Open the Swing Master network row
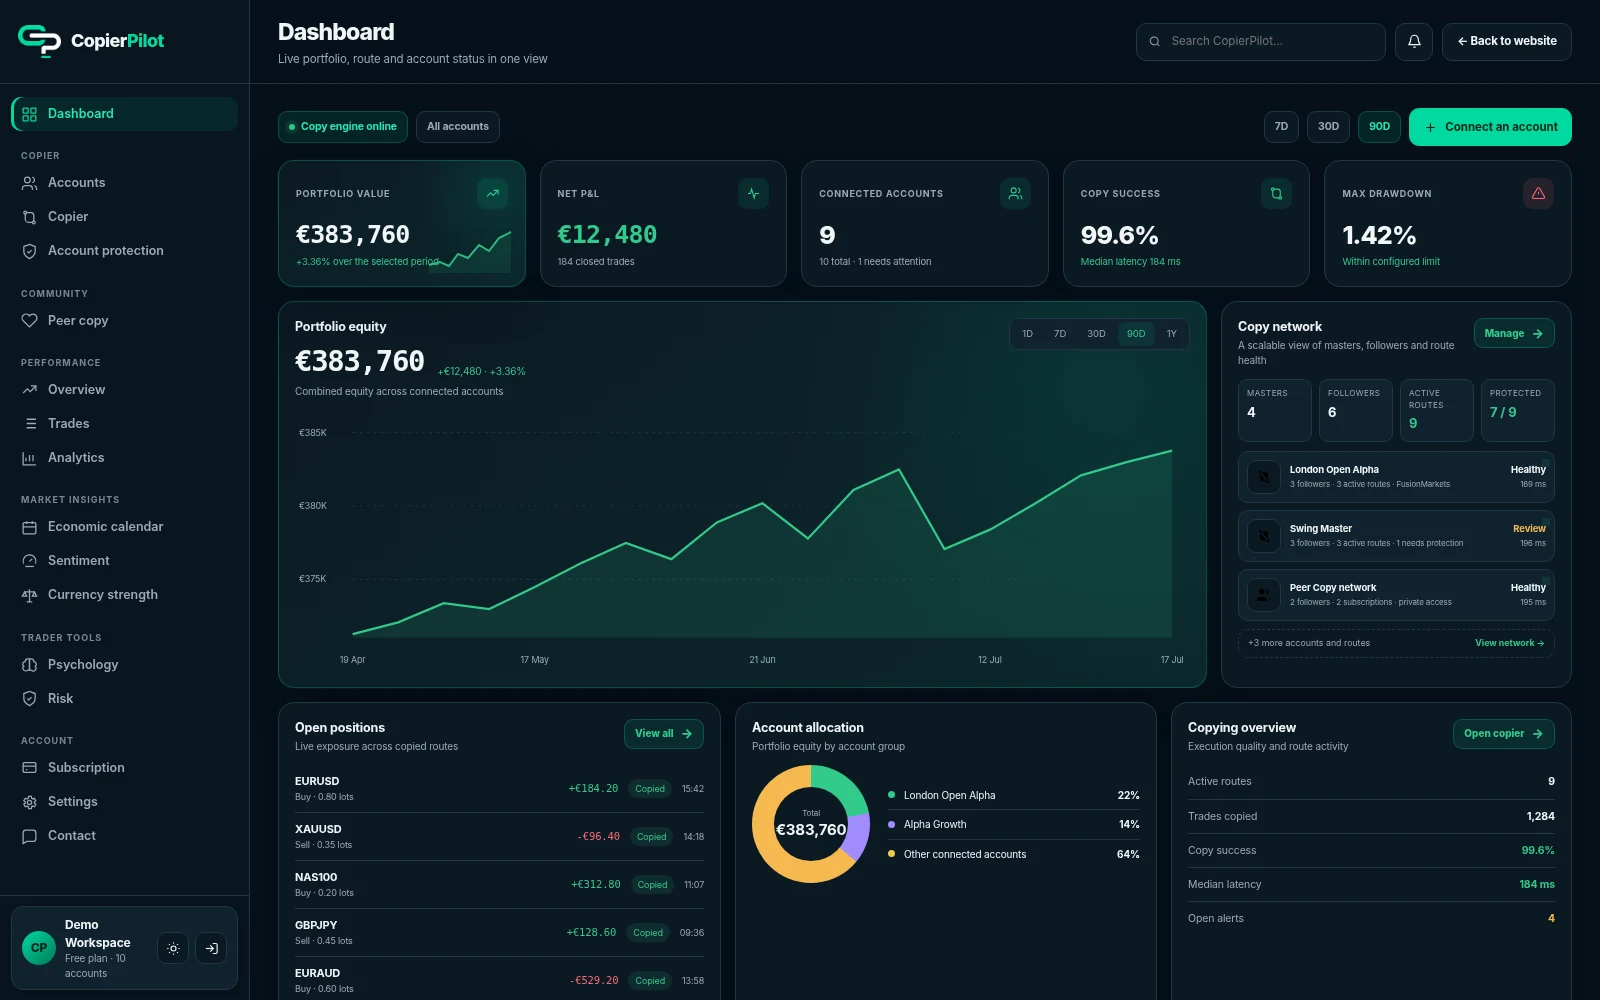Viewport: 1600px width, 1000px height. pos(1396,536)
